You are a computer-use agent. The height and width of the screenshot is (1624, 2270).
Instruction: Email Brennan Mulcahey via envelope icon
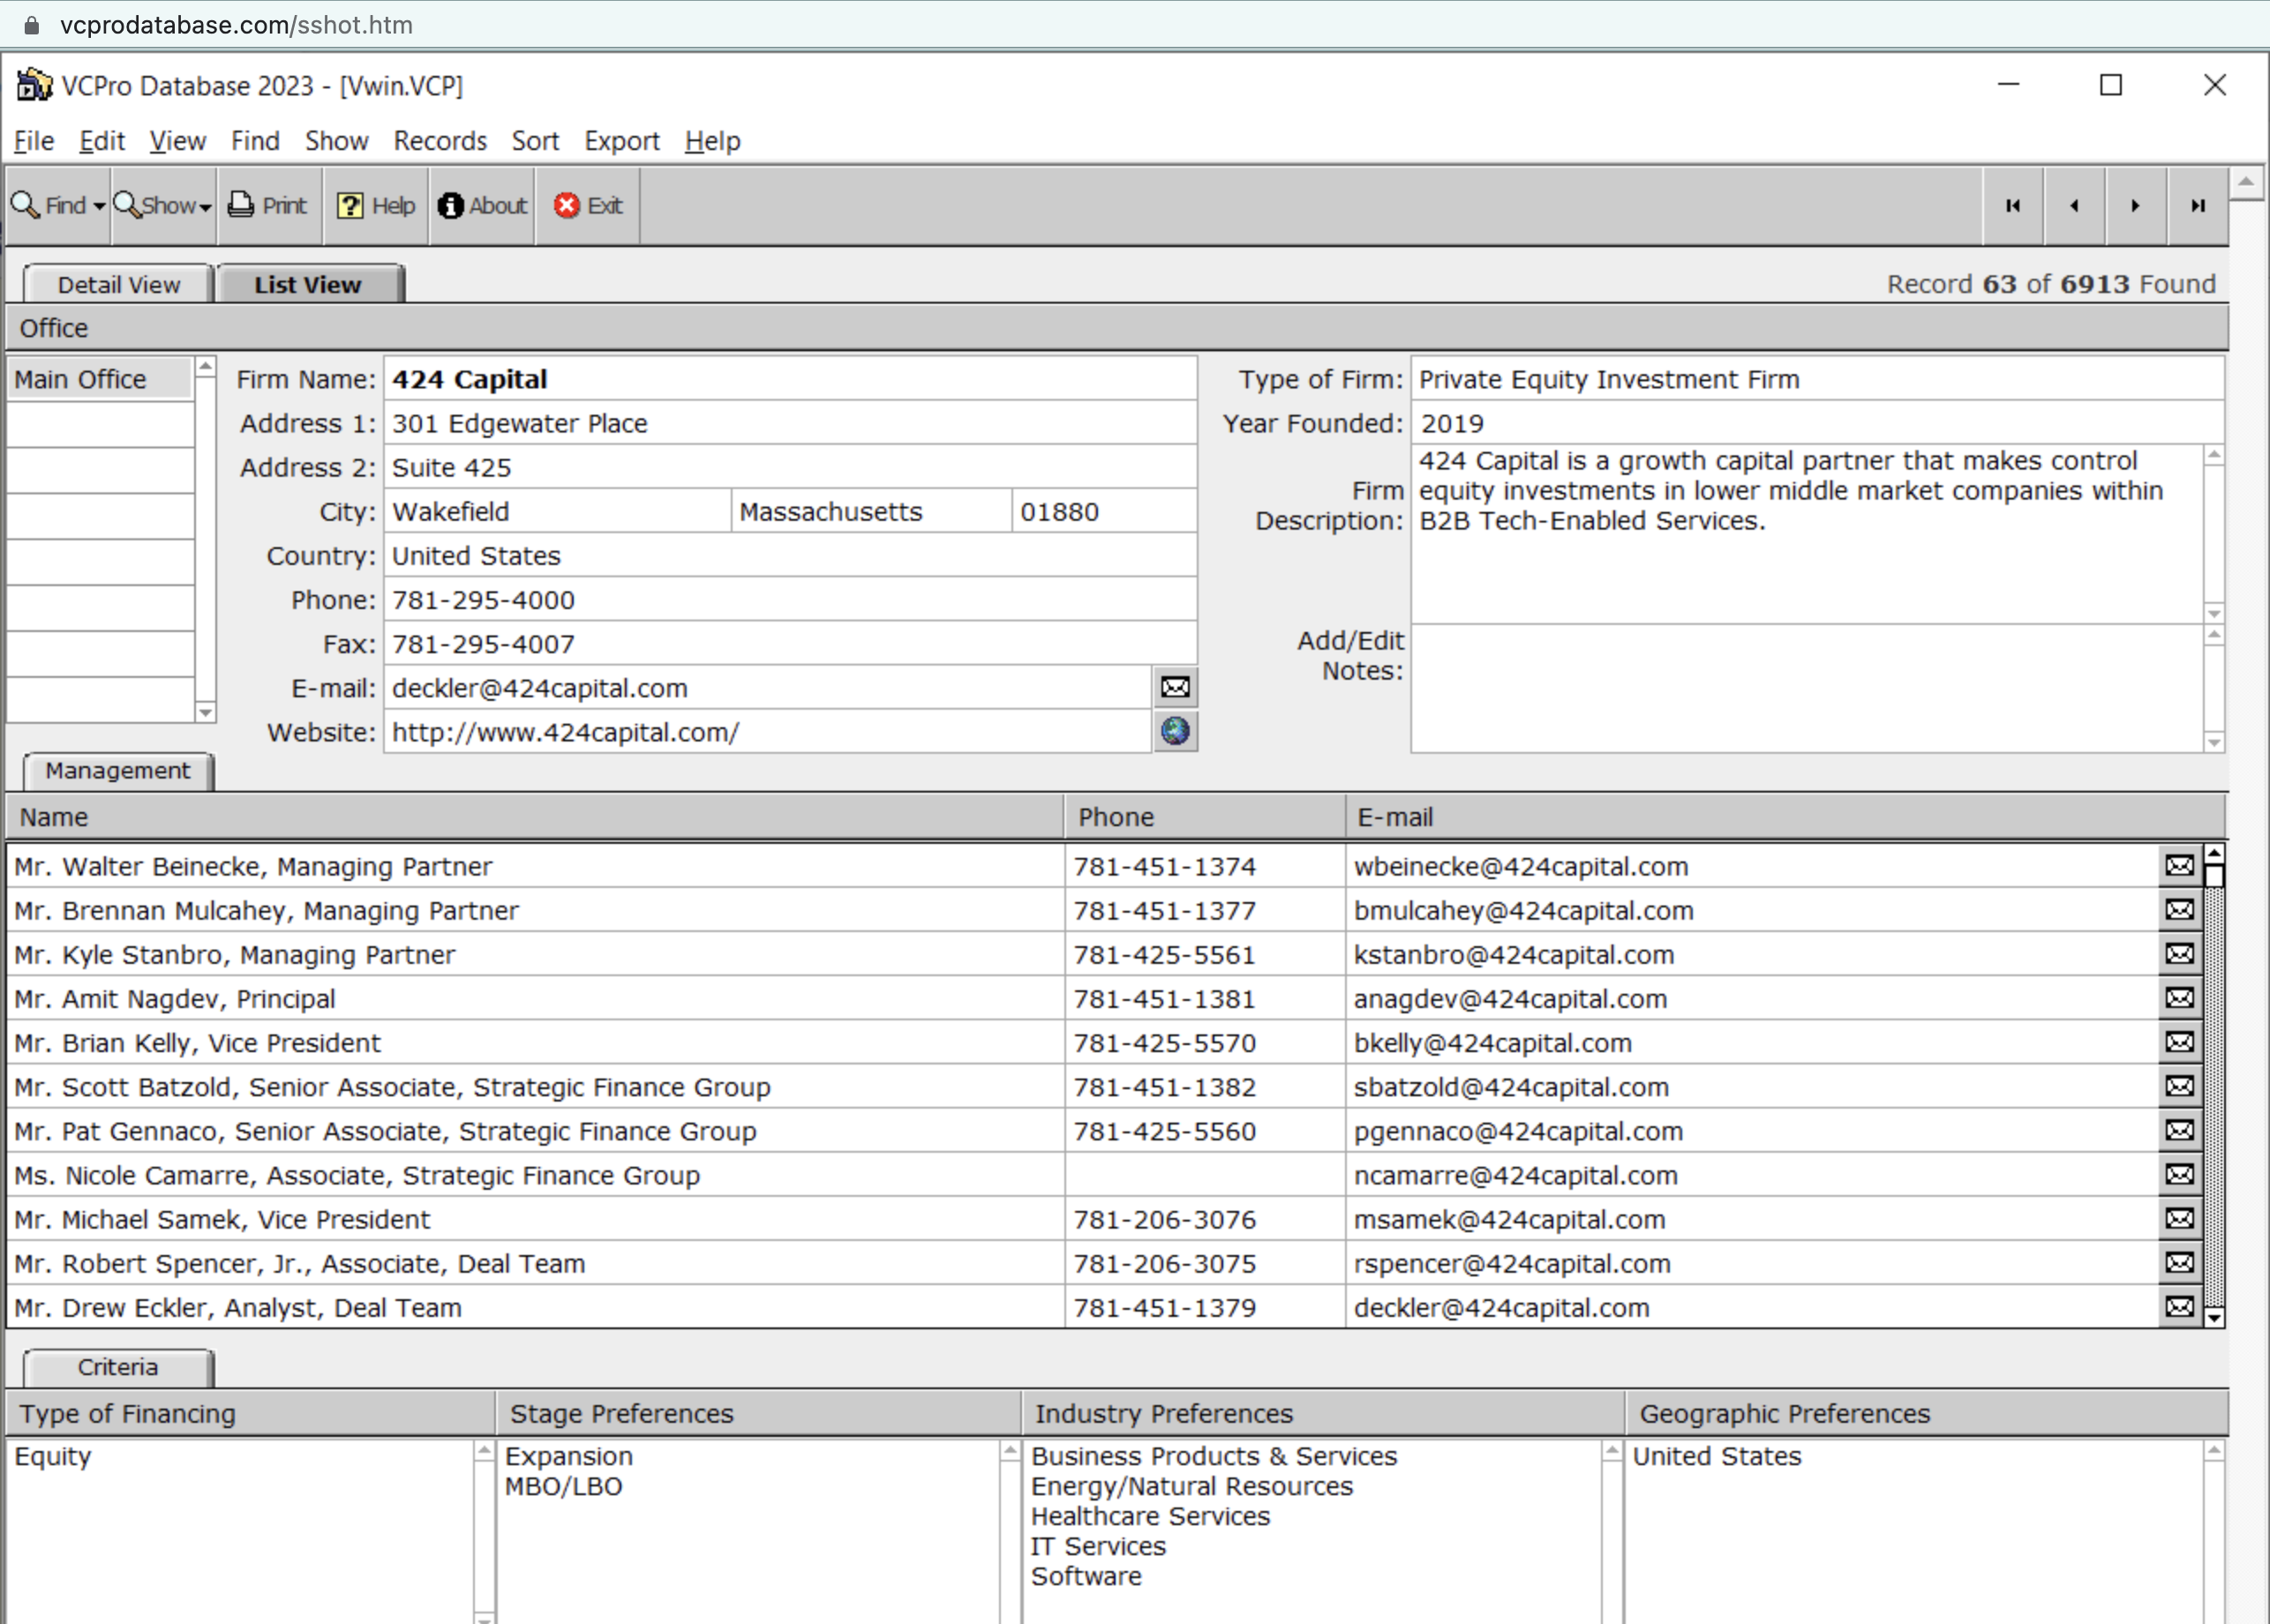point(2179,909)
